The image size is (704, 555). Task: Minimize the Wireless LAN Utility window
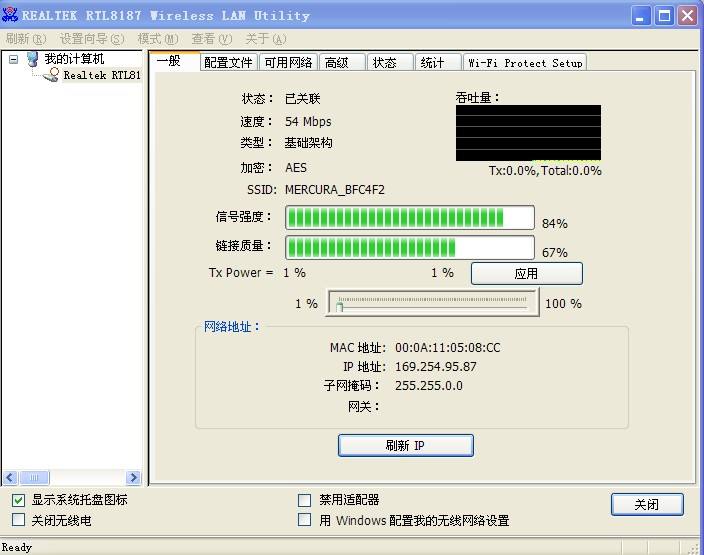[641, 16]
